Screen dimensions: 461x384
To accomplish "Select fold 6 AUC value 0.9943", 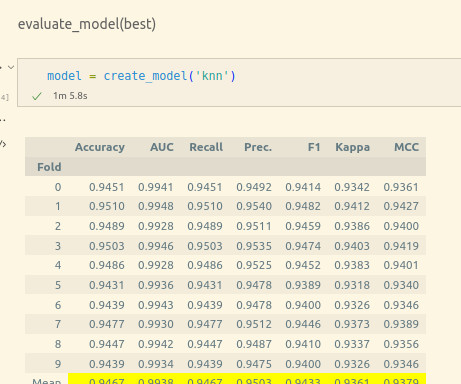I will [156, 305].
